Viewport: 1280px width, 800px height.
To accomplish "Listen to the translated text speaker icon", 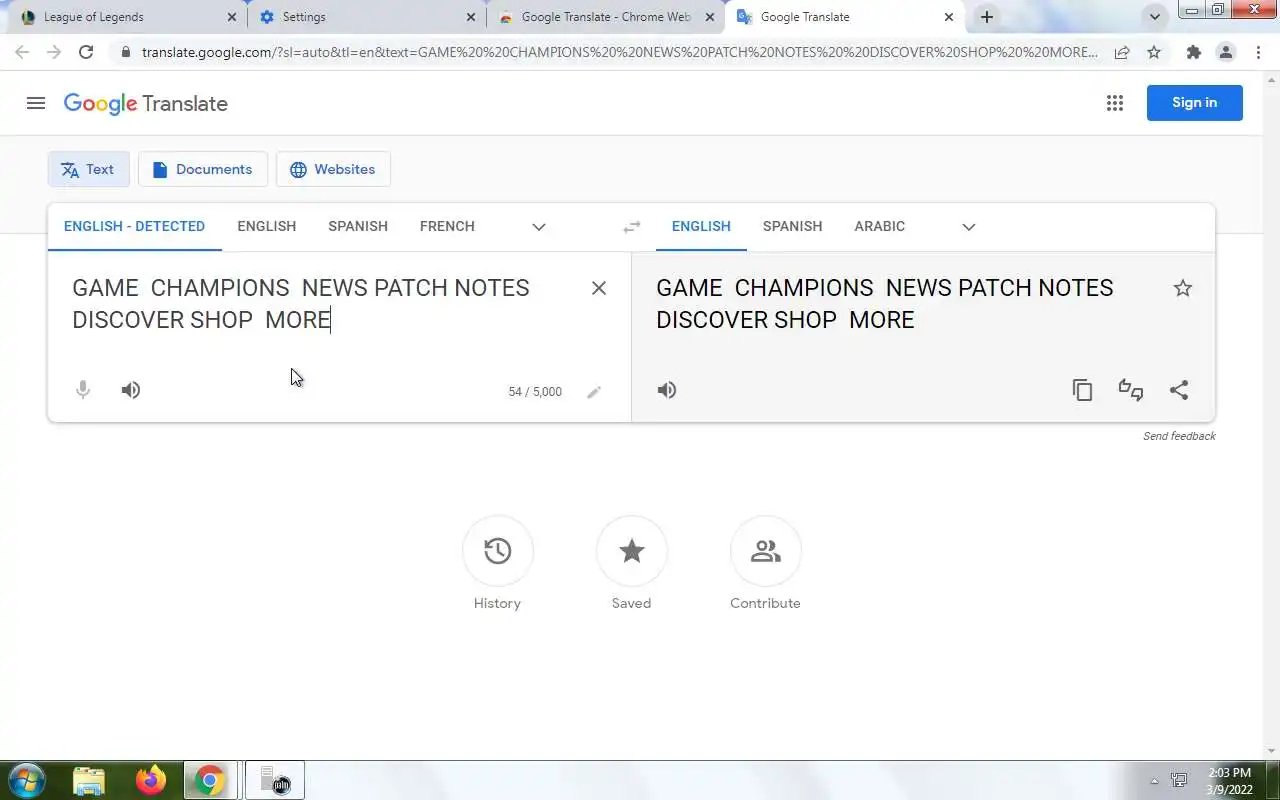I will [667, 390].
